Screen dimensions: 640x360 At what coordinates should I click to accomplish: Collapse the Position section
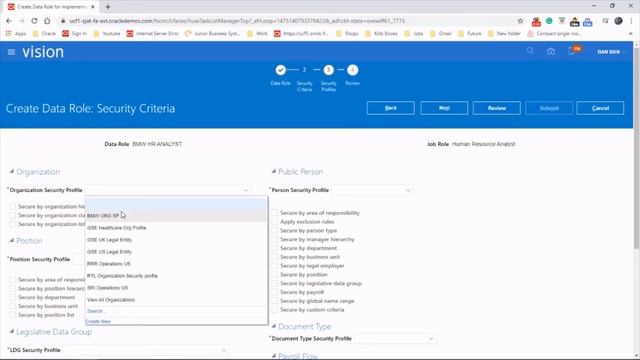click(x=12, y=240)
